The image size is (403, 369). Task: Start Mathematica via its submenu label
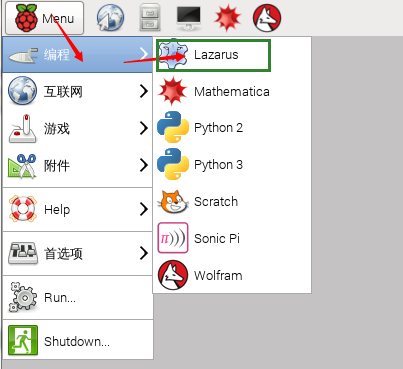click(232, 91)
